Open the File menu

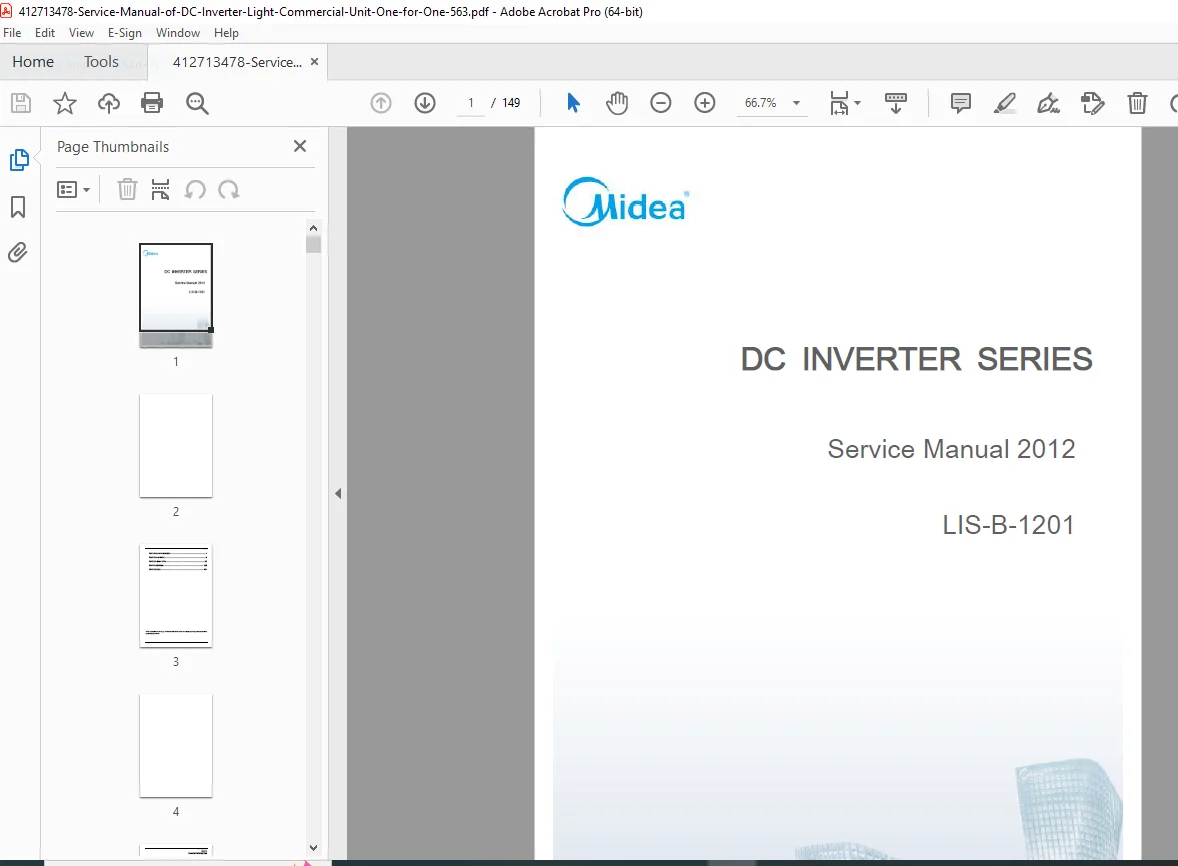tap(12, 33)
